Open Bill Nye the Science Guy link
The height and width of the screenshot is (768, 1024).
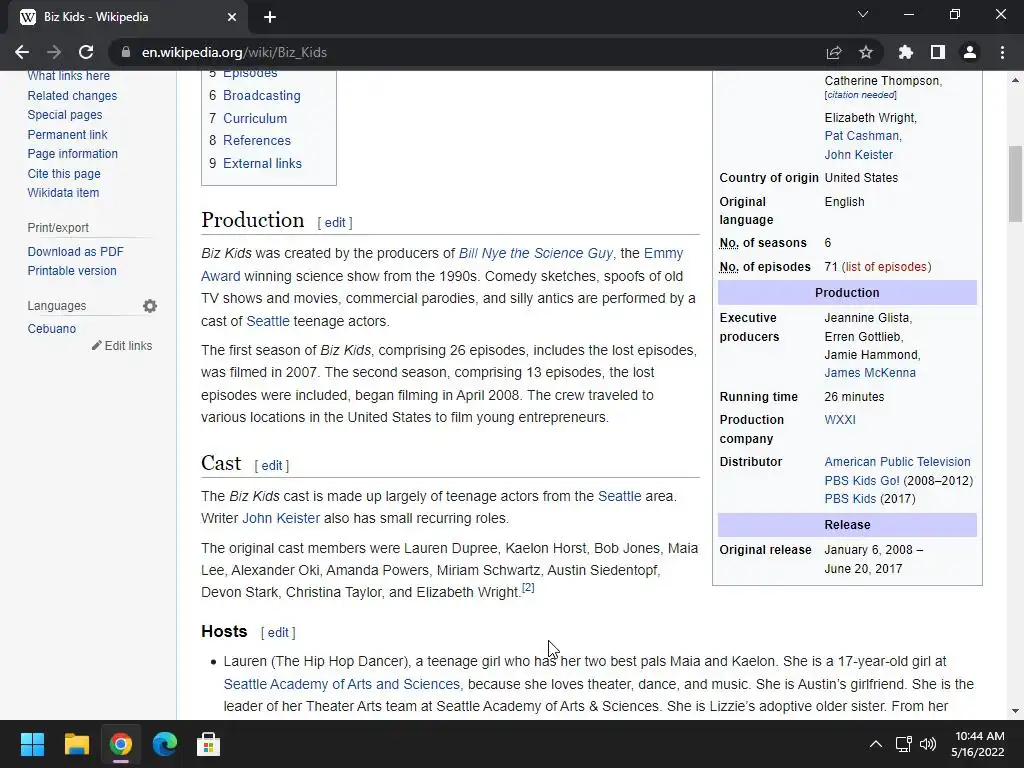[x=536, y=253]
